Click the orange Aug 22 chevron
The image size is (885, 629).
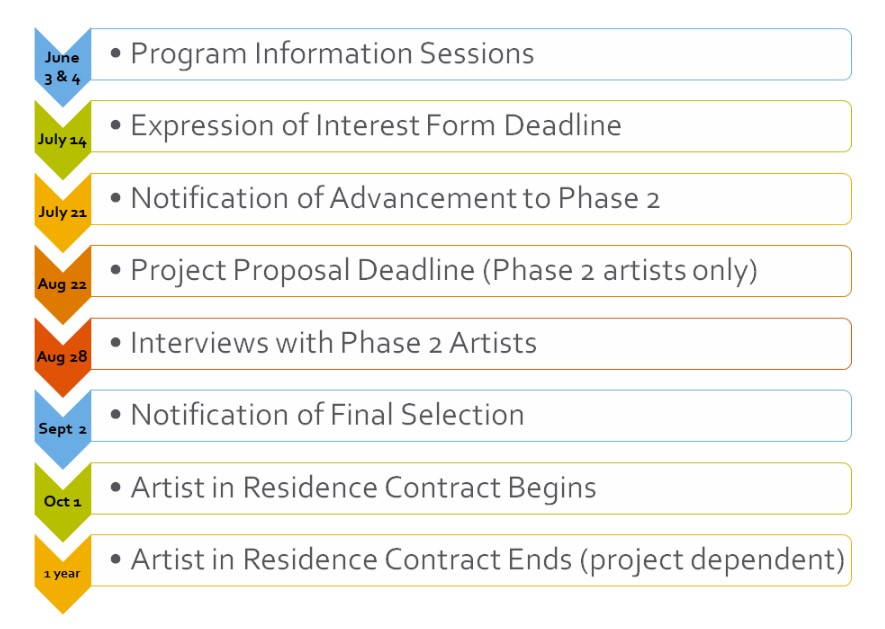63,284
